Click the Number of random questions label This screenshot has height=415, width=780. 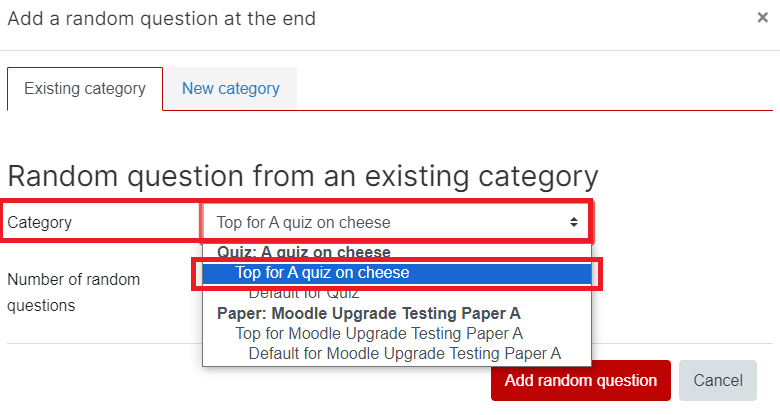[74, 292]
